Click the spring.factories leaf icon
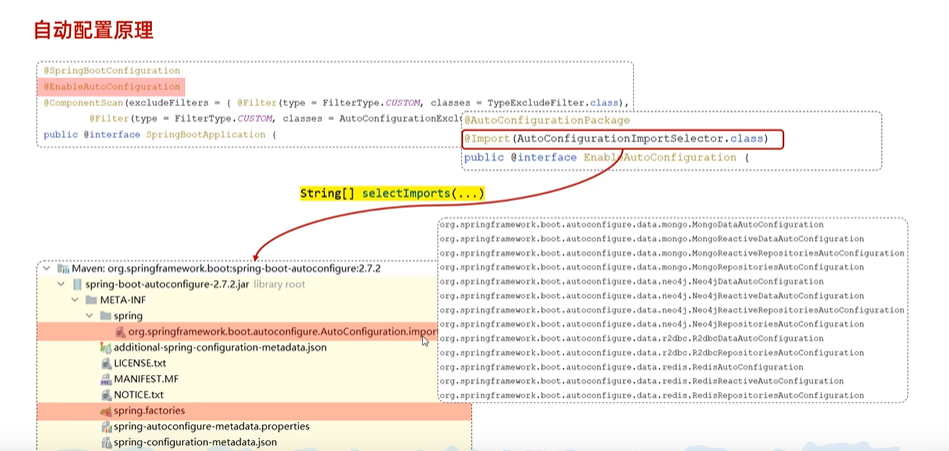The width and height of the screenshot is (949, 451). [x=106, y=410]
